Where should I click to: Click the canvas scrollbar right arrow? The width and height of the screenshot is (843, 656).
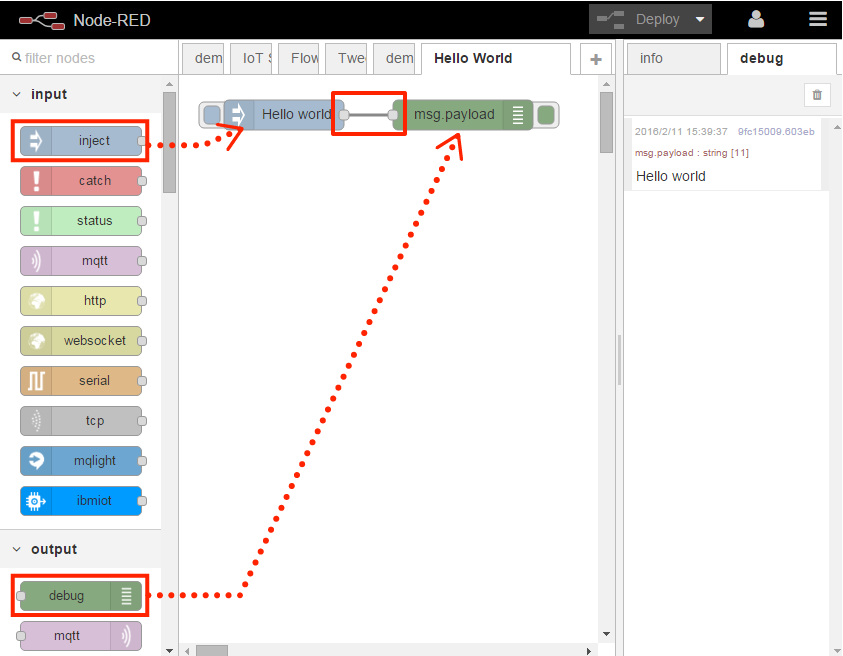click(589, 651)
